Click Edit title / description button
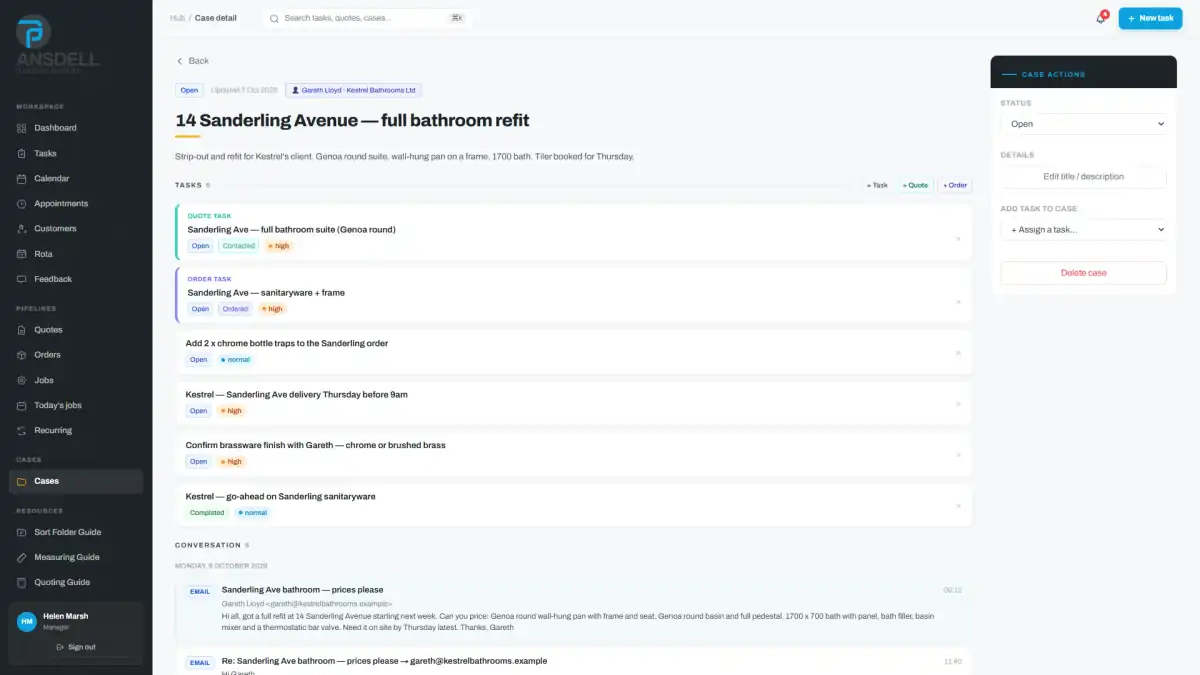Viewport: 1200px width, 675px height. click(1083, 177)
